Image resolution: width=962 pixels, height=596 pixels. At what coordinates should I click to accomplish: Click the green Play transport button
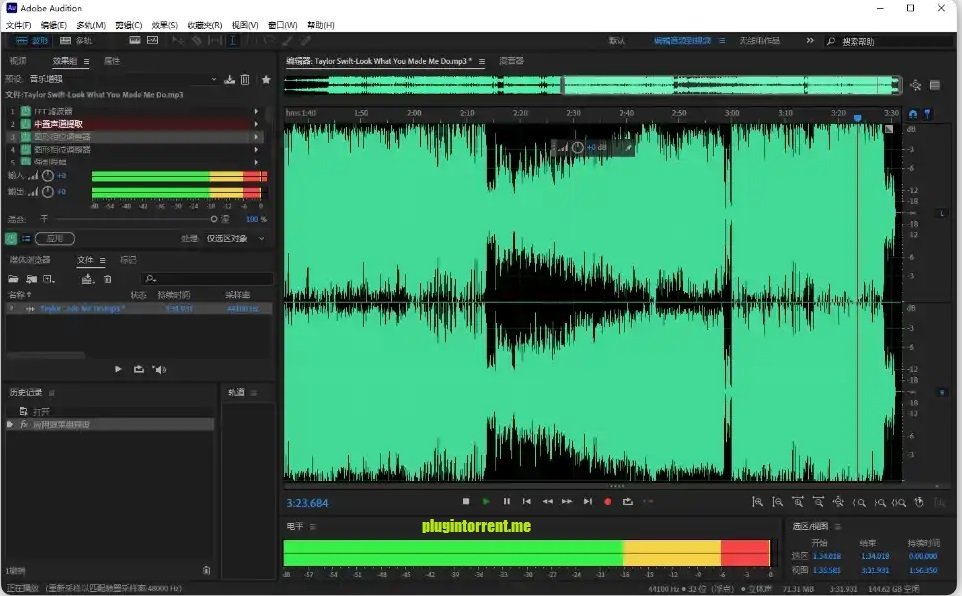486,501
